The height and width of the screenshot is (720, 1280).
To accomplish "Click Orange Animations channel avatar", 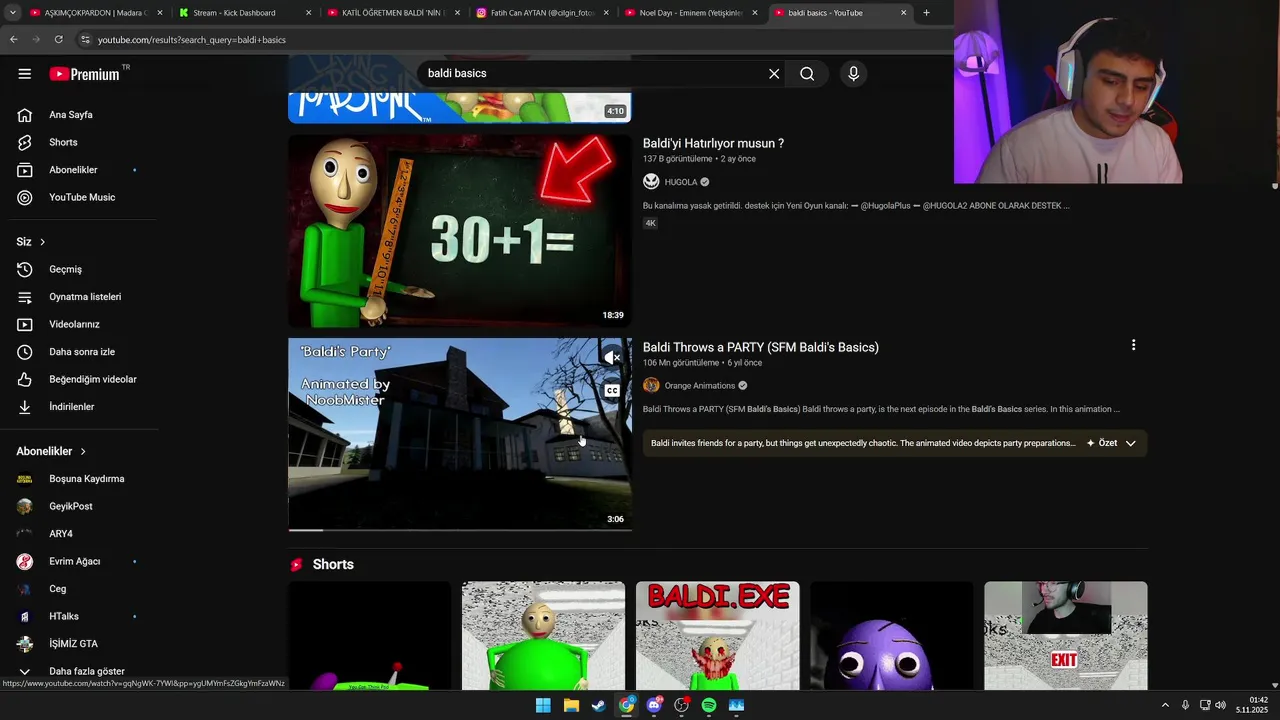I will 651,386.
